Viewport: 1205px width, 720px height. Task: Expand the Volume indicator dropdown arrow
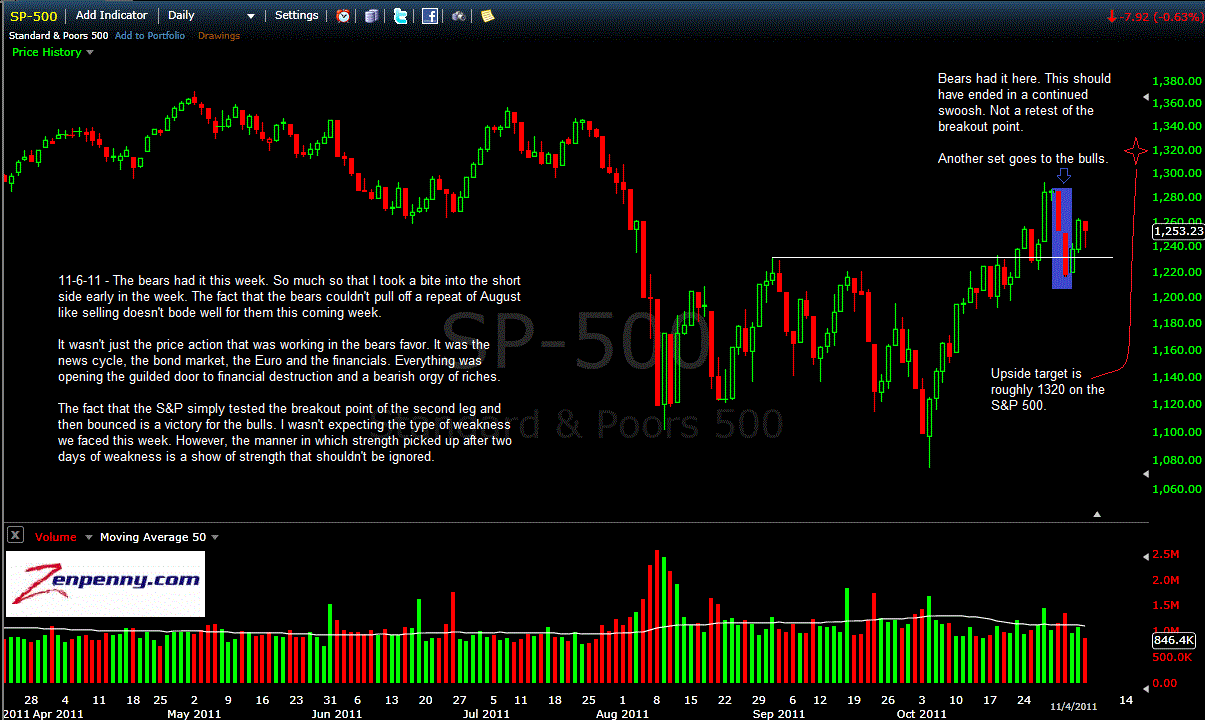point(88,537)
